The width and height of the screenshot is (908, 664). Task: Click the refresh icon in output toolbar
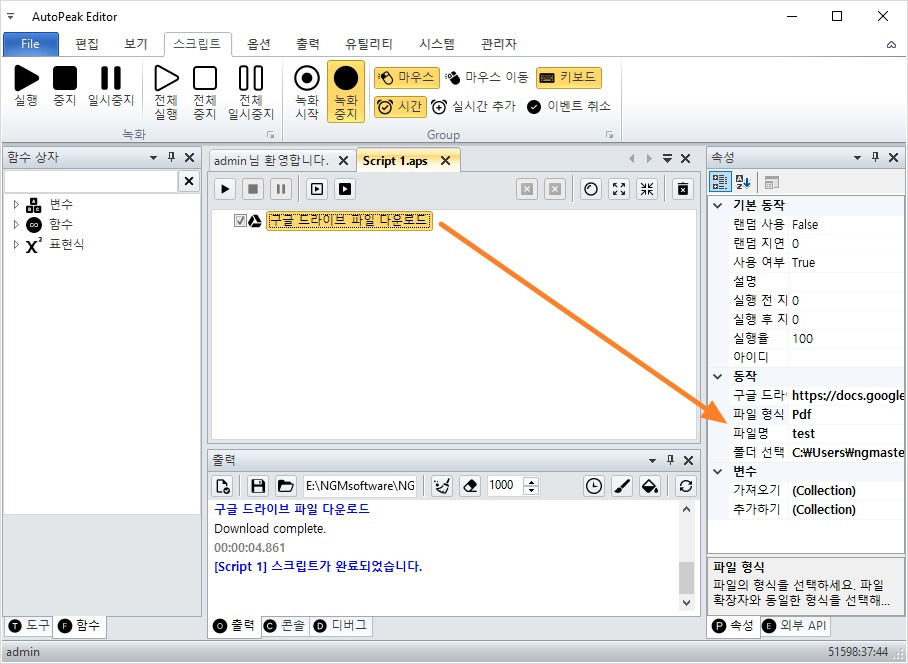(x=686, y=486)
